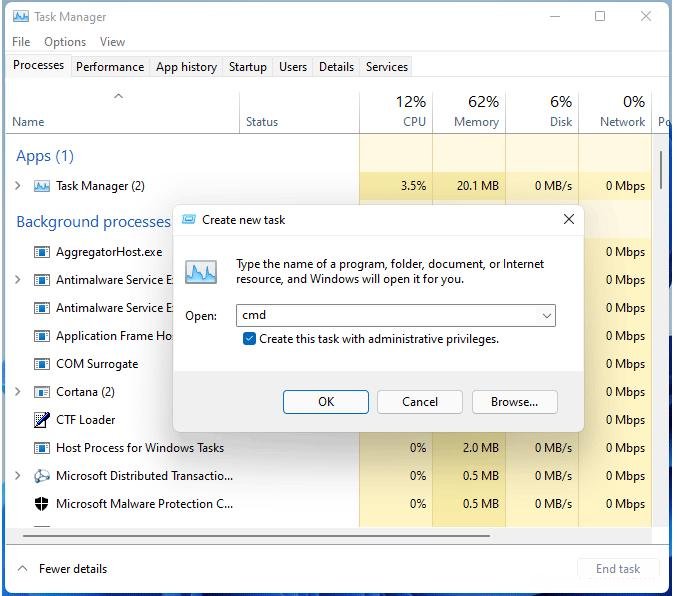Click the 20.1 MB memory value
This screenshot has height=596, width=678.
coord(478,186)
